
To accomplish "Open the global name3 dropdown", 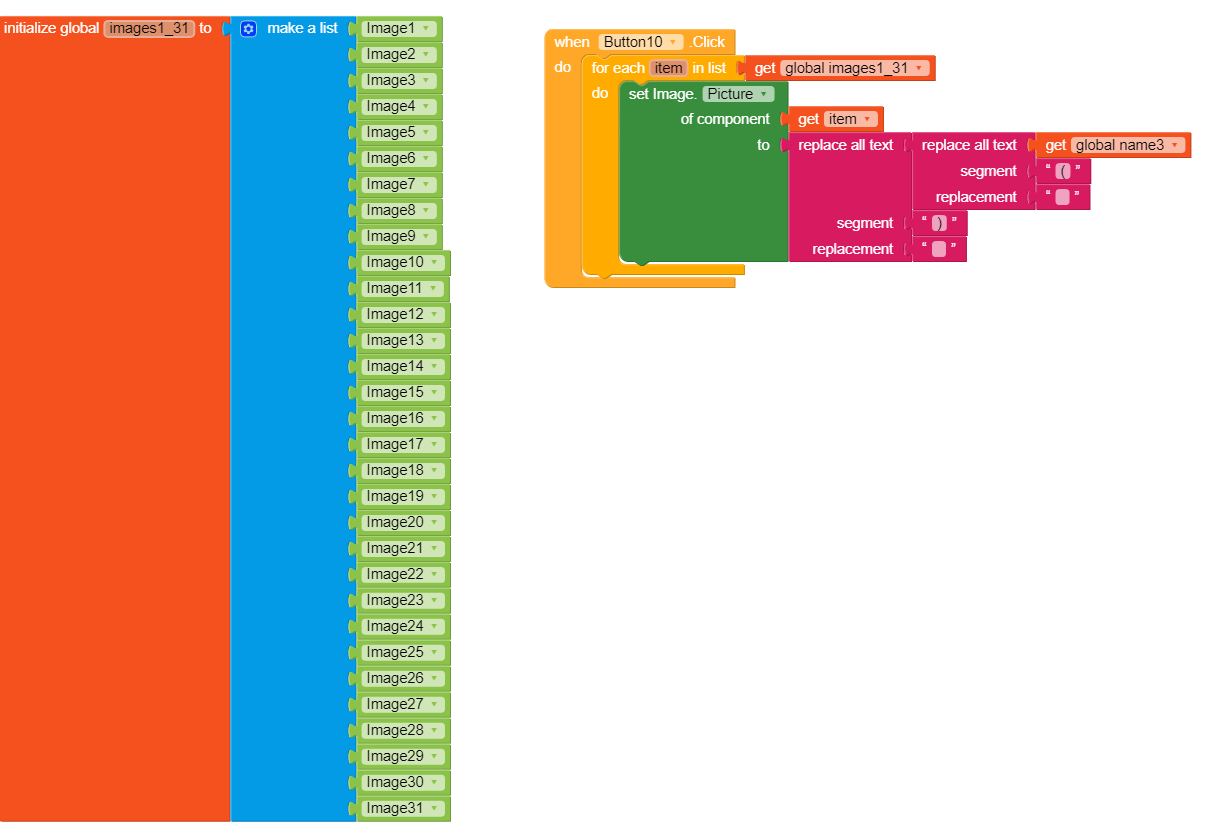I will (1175, 144).
